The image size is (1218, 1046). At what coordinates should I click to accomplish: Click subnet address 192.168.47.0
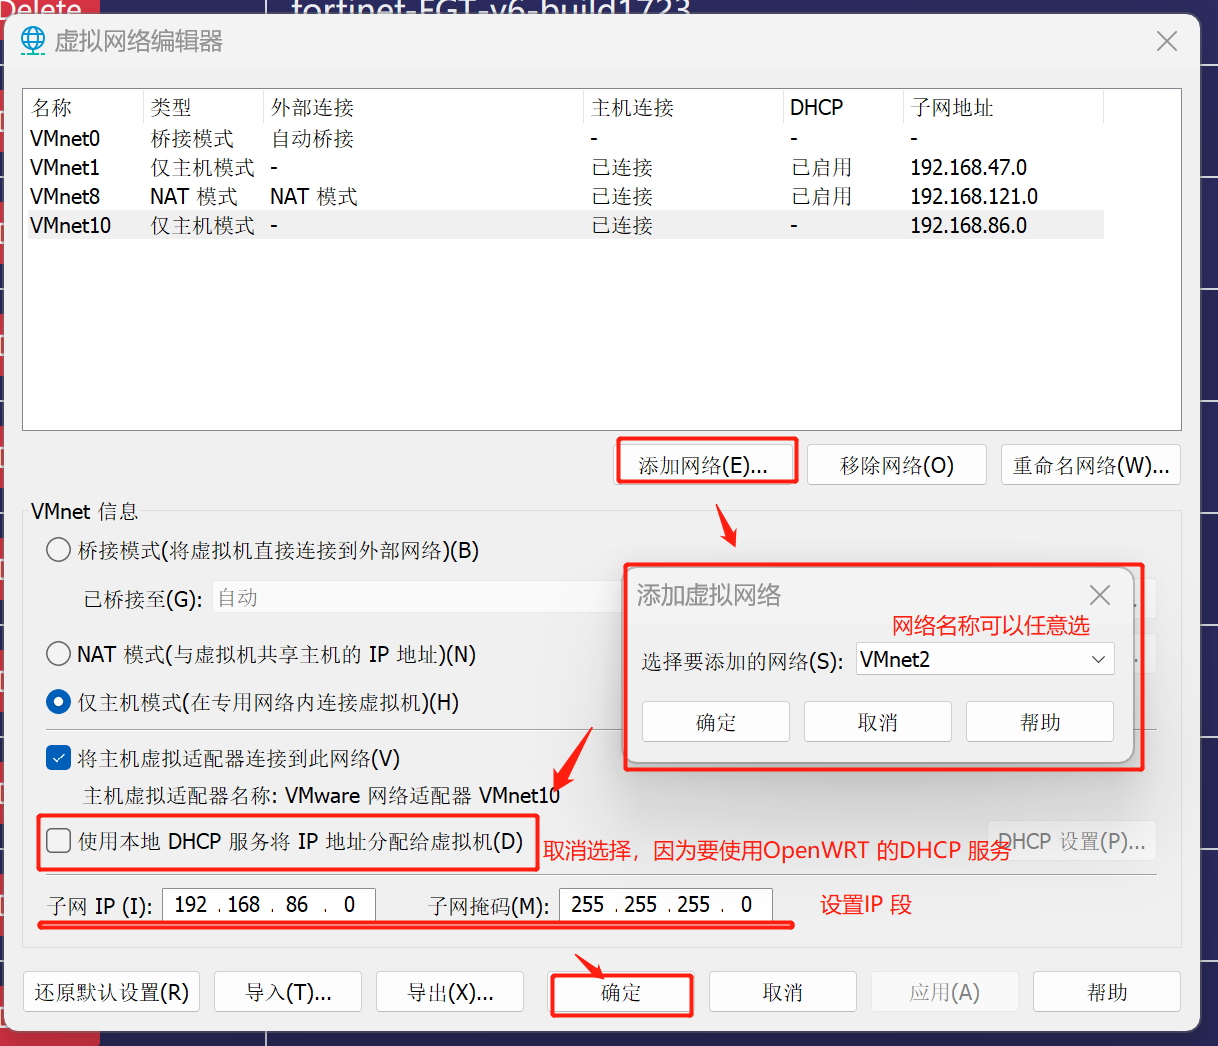click(968, 167)
